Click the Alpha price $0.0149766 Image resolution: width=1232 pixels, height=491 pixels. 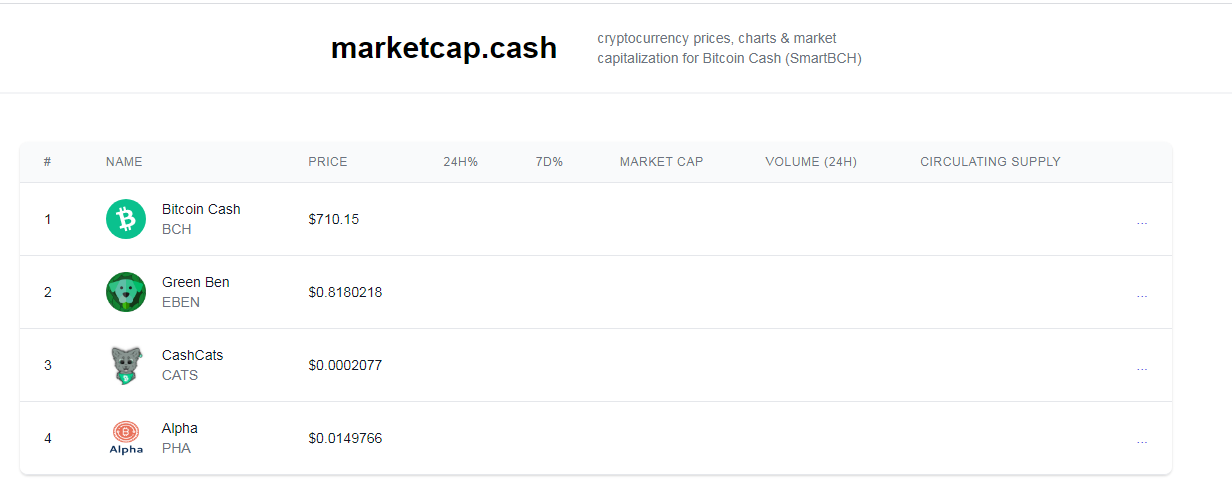click(345, 438)
